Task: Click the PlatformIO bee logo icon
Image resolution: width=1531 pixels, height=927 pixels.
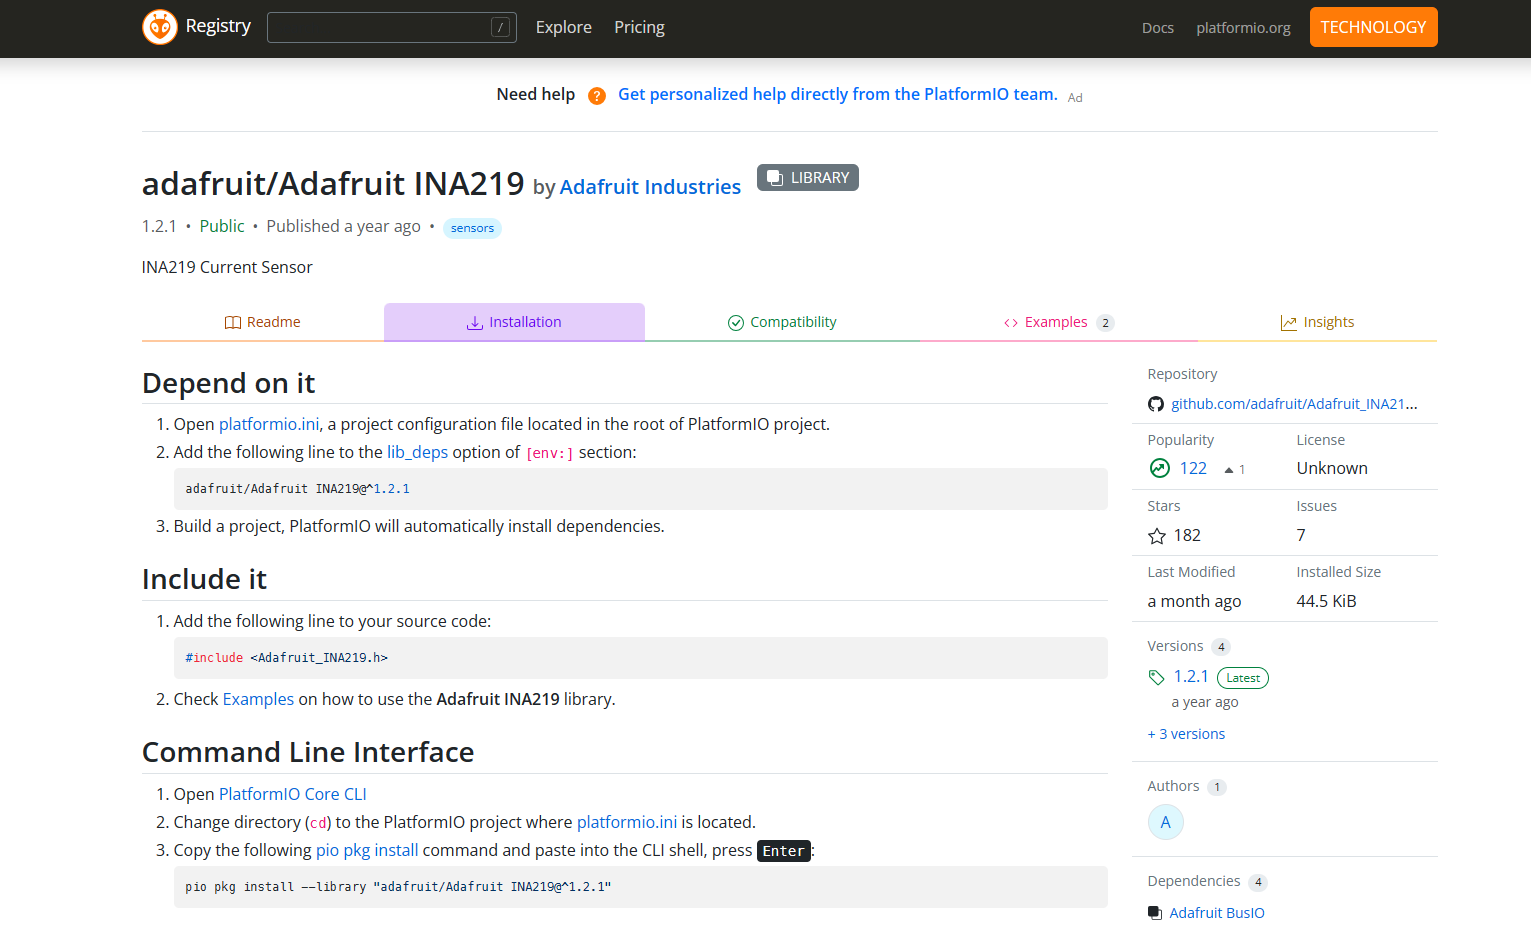Action: (x=160, y=27)
